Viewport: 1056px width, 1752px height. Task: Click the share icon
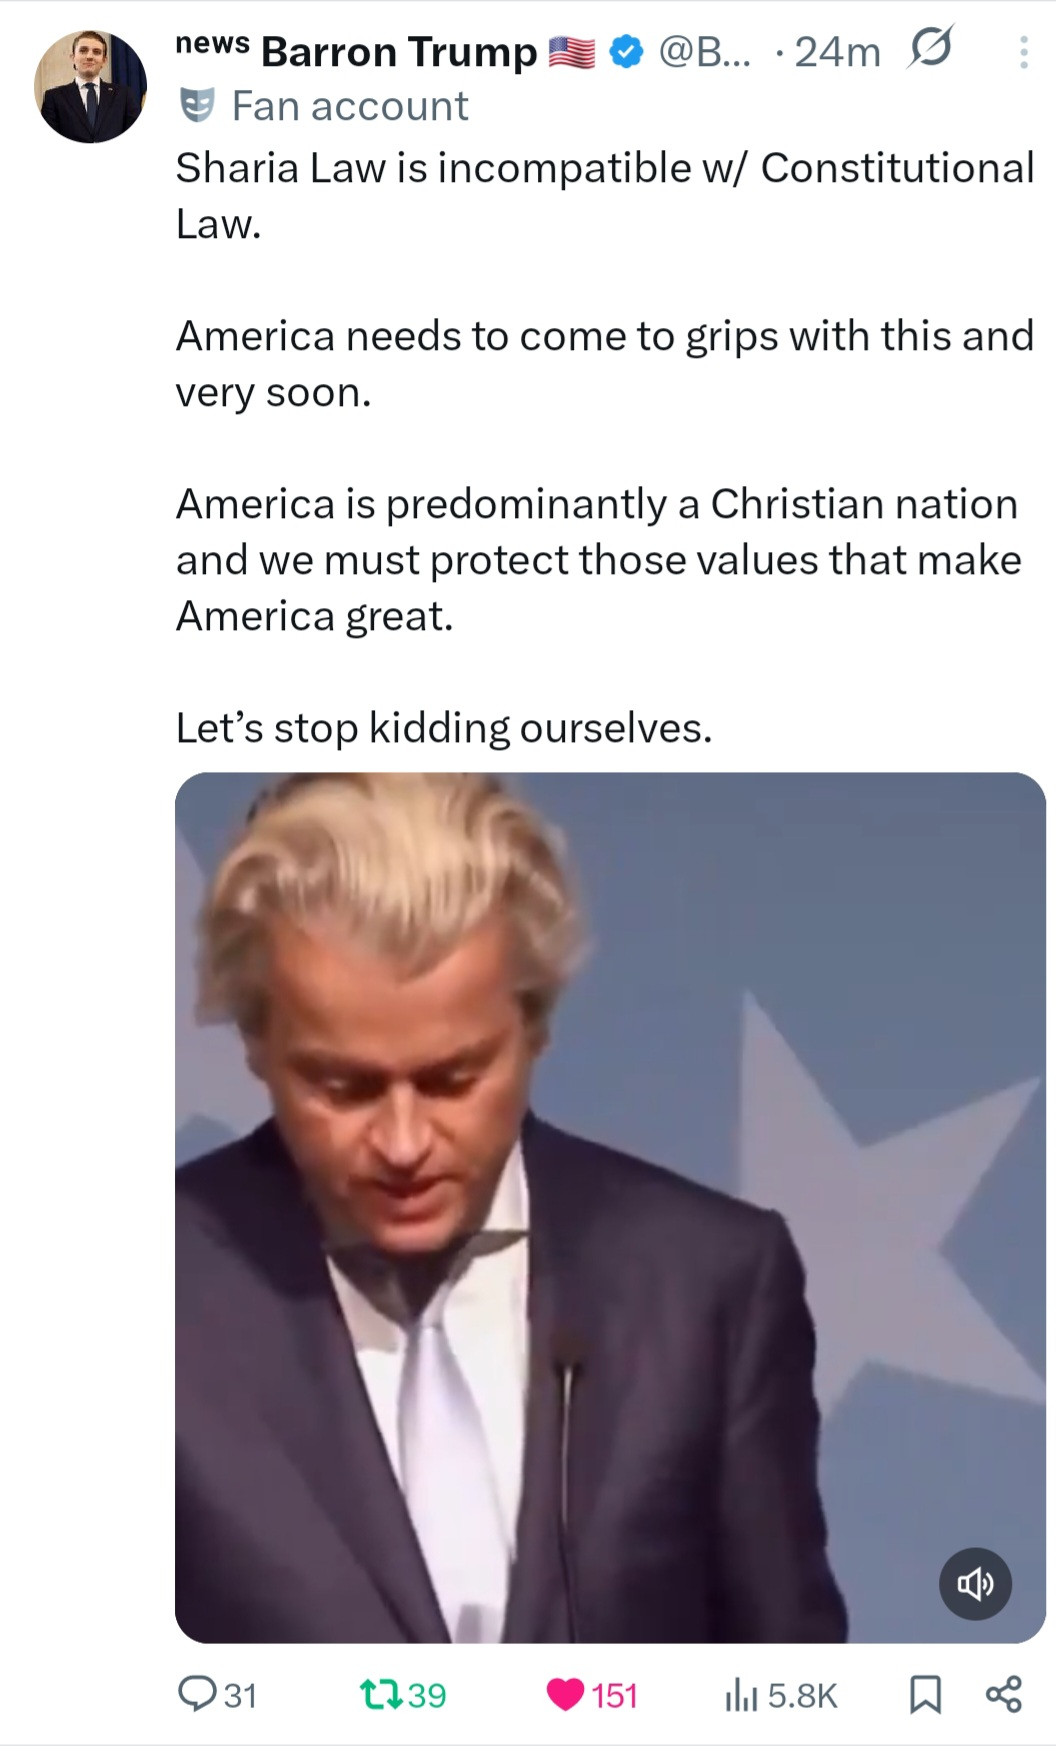pos(1004,1694)
